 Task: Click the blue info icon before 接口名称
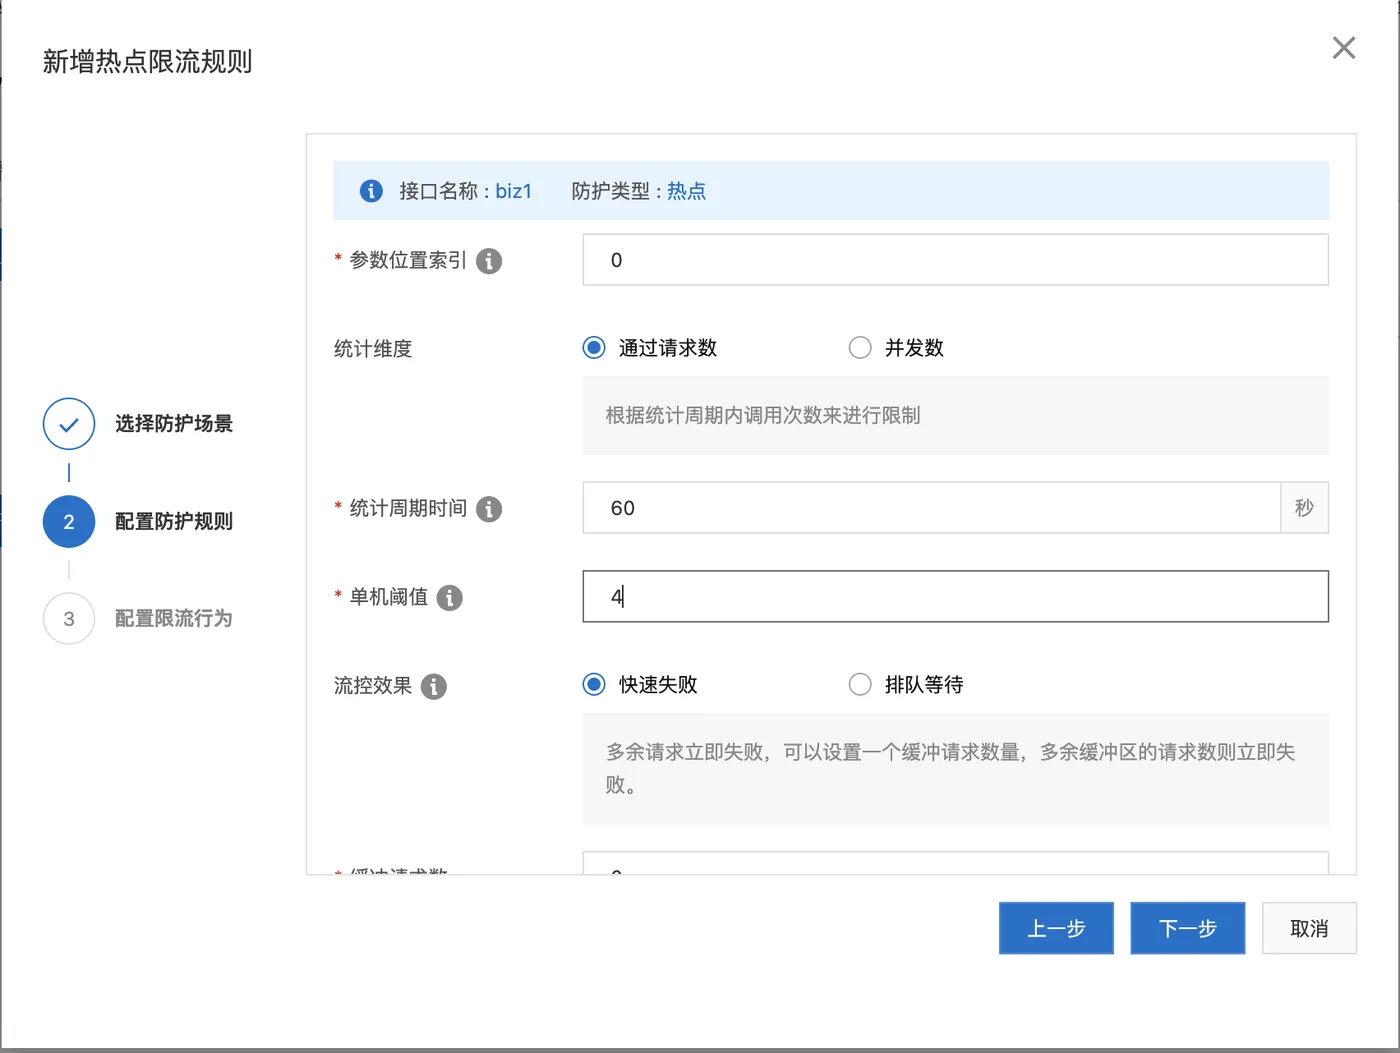[x=371, y=191]
